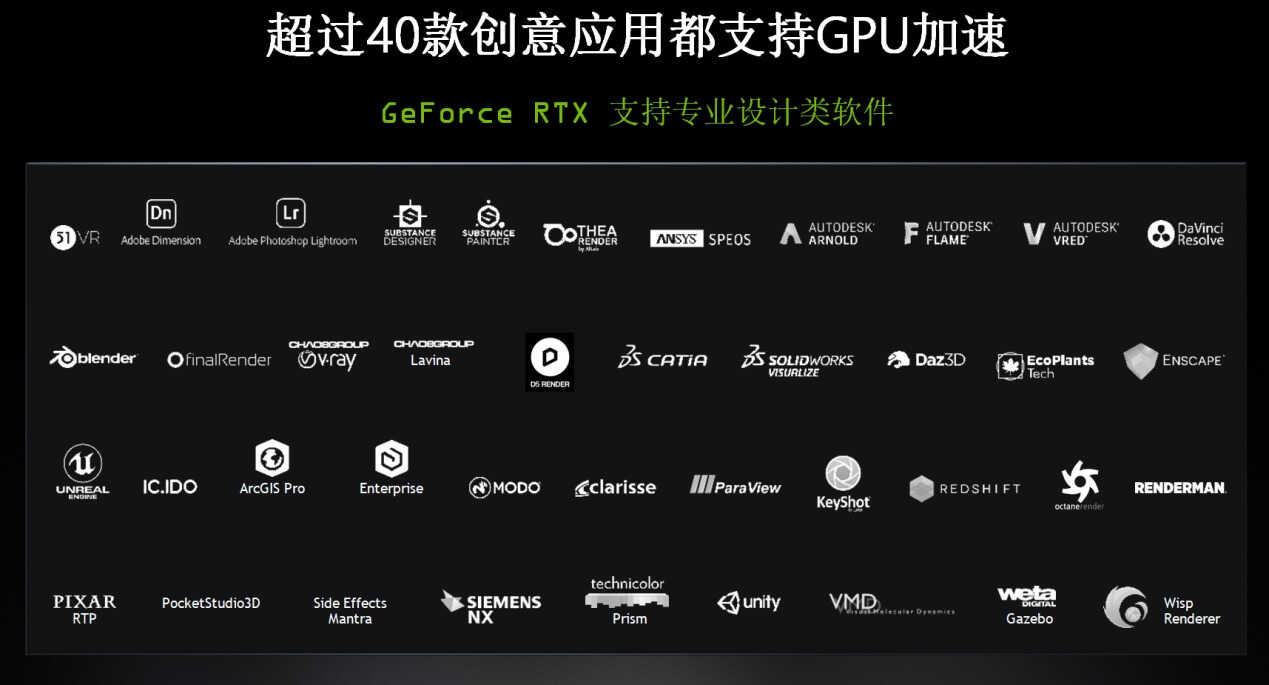1269x685 pixels.
Task: Open the Blender logo
Action: coord(93,358)
